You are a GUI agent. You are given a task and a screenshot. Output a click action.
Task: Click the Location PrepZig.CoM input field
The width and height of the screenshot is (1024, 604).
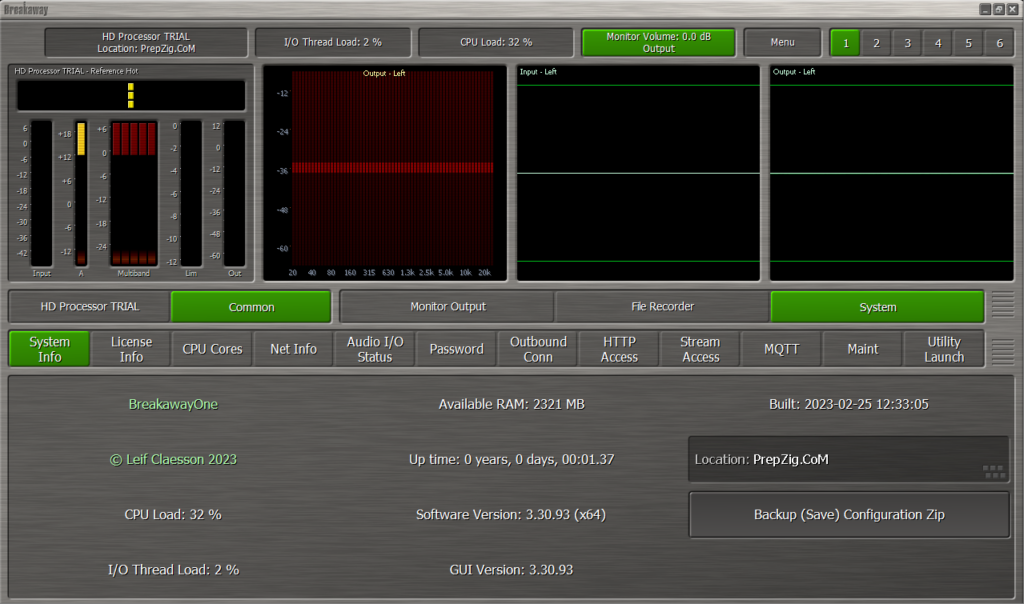click(849, 459)
